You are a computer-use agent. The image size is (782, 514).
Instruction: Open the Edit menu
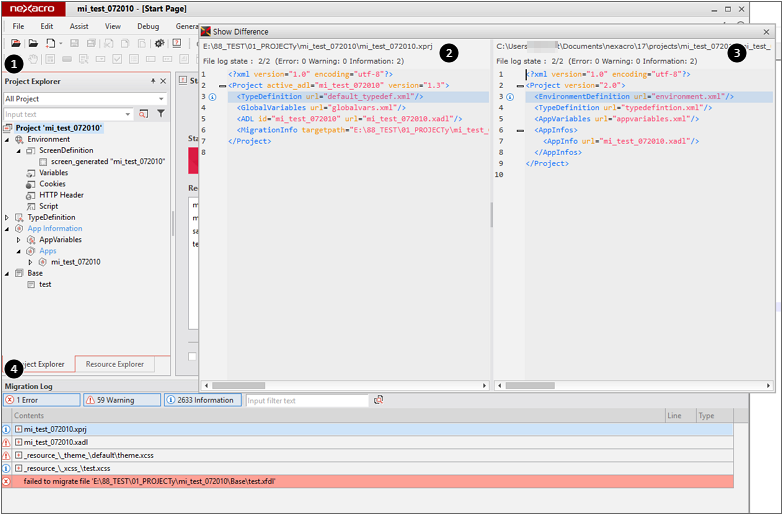coord(47,26)
